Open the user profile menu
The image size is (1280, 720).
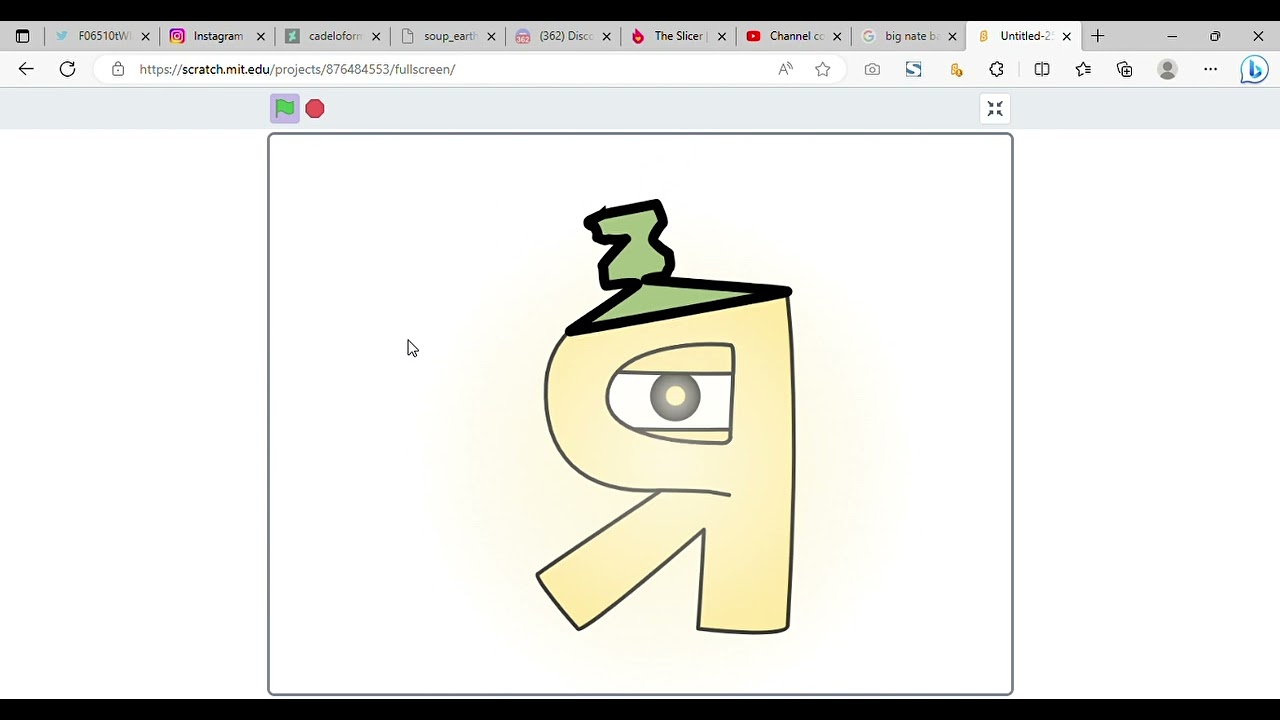pos(1167,69)
